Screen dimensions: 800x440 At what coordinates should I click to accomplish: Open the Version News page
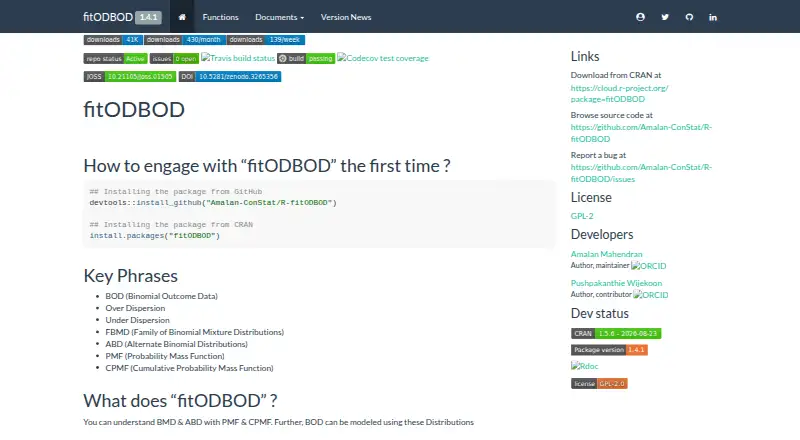346,17
